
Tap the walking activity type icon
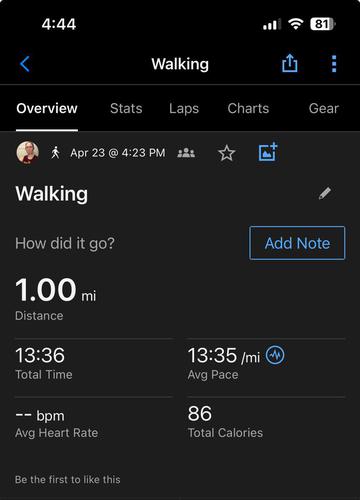55,153
